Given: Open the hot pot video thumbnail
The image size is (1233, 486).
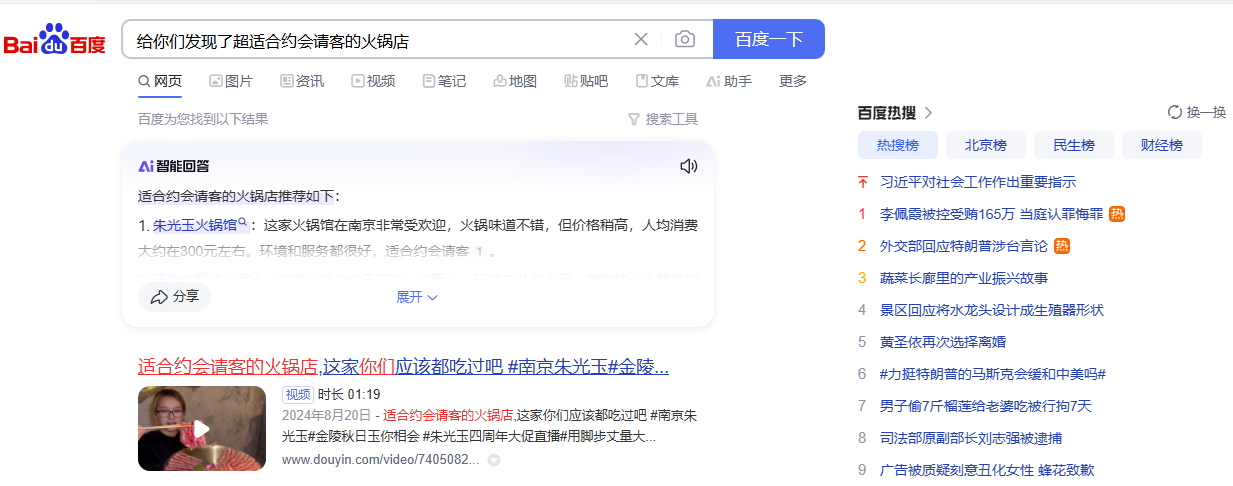Looking at the screenshot, I should (202, 428).
